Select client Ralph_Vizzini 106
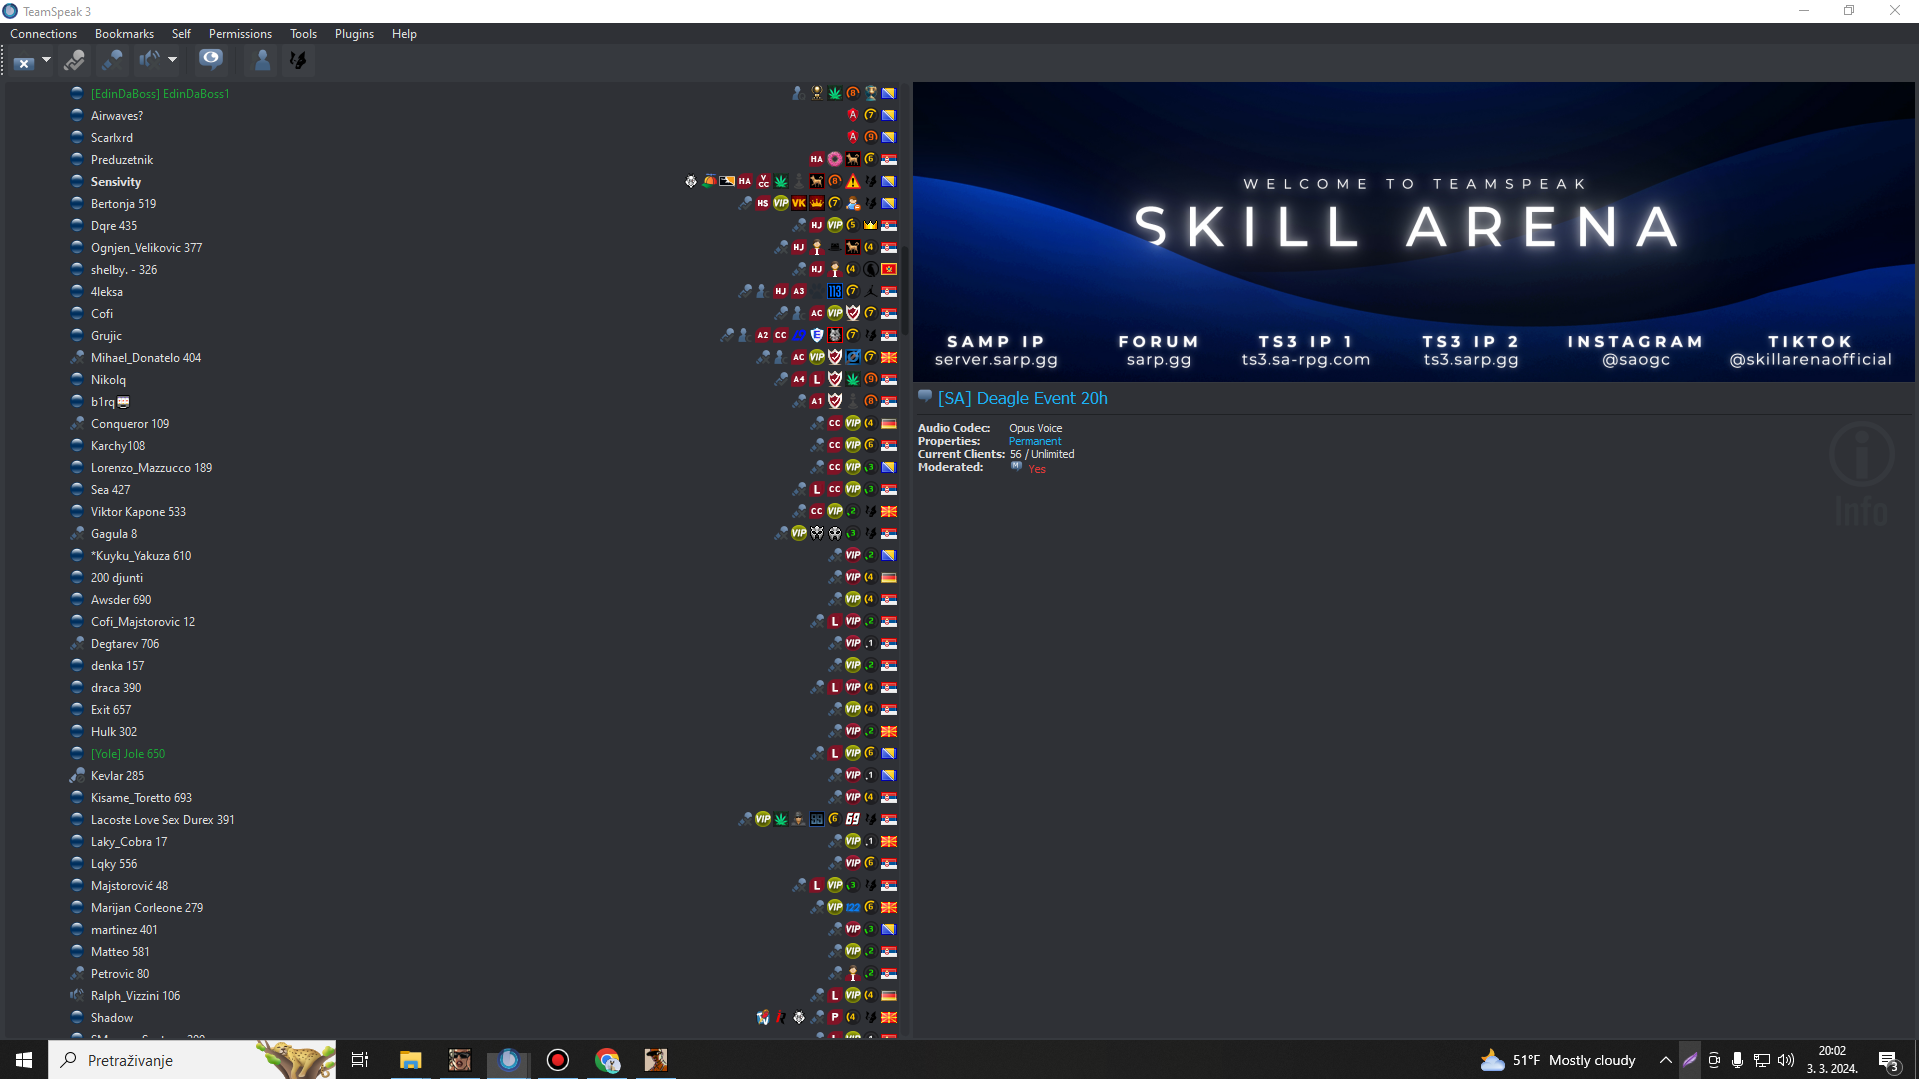The image size is (1919, 1079). [135, 996]
